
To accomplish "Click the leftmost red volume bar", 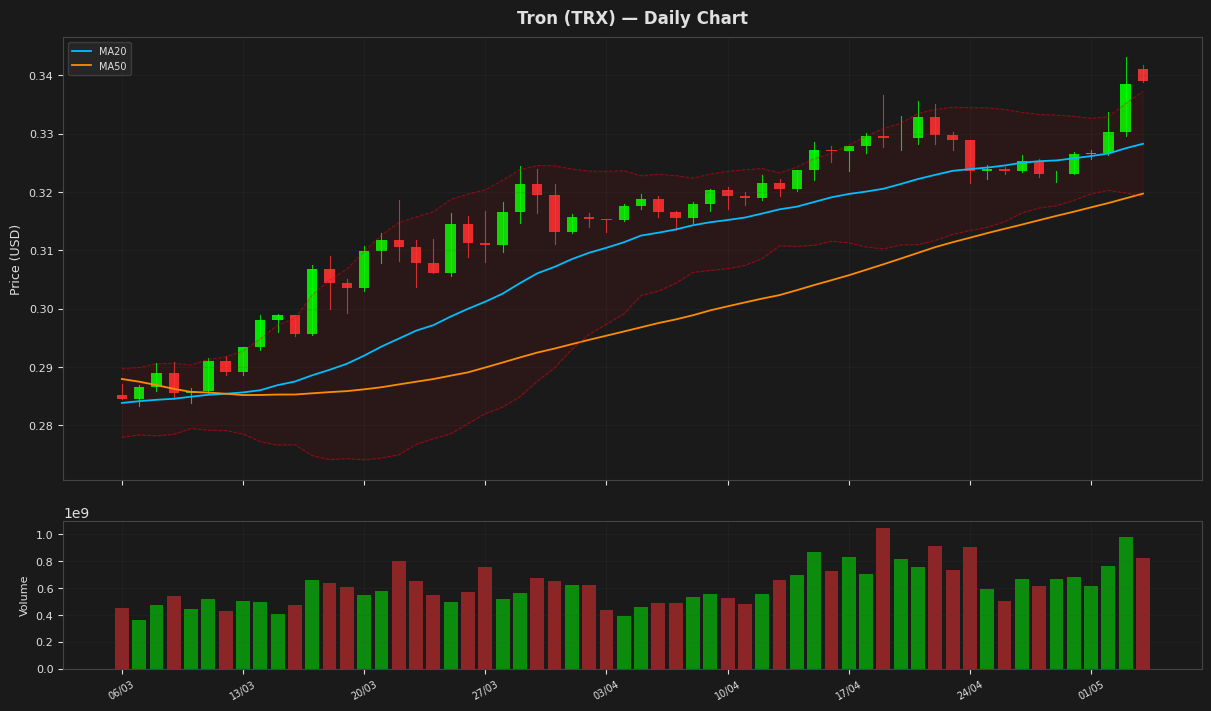I will point(122,639).
